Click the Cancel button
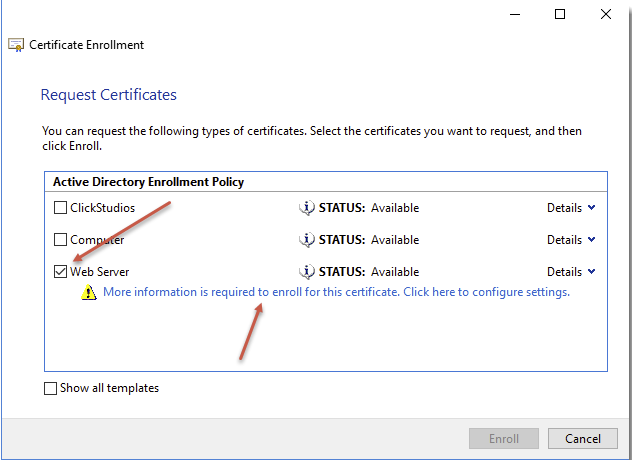Screen dimensions: 632x460 (582, 438)
